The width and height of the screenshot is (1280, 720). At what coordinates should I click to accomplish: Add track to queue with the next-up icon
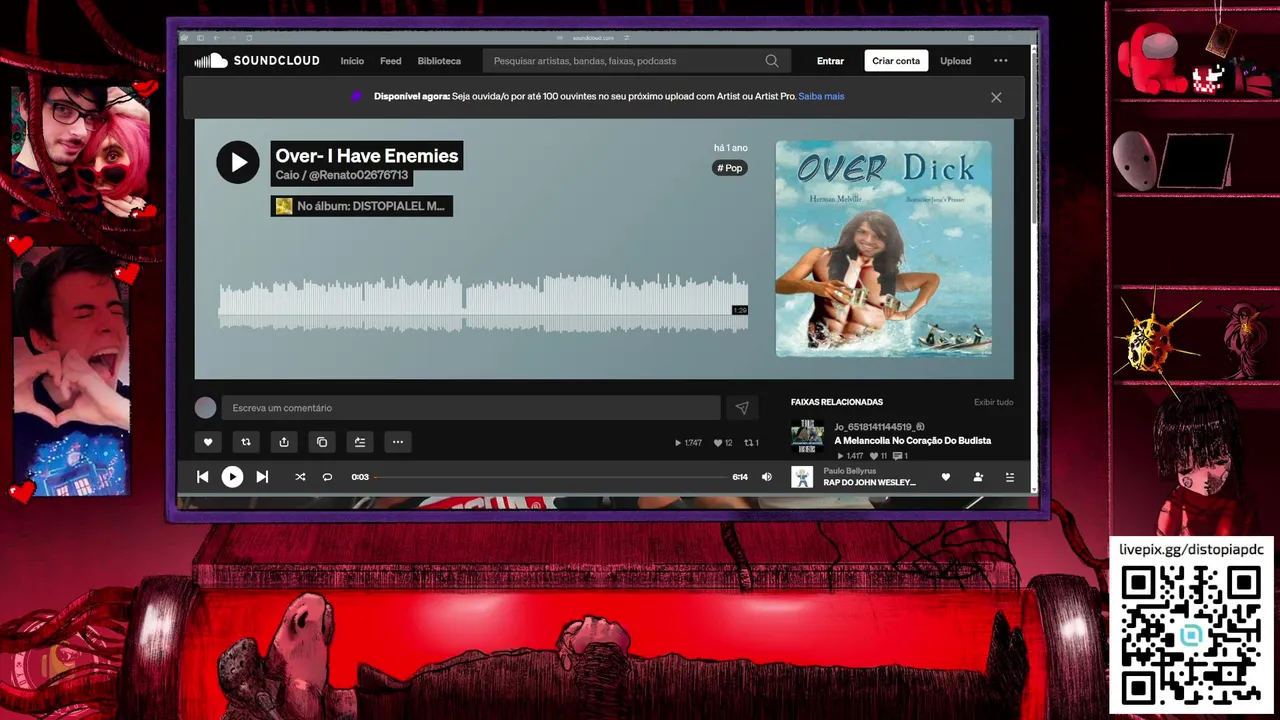(360, 442)
